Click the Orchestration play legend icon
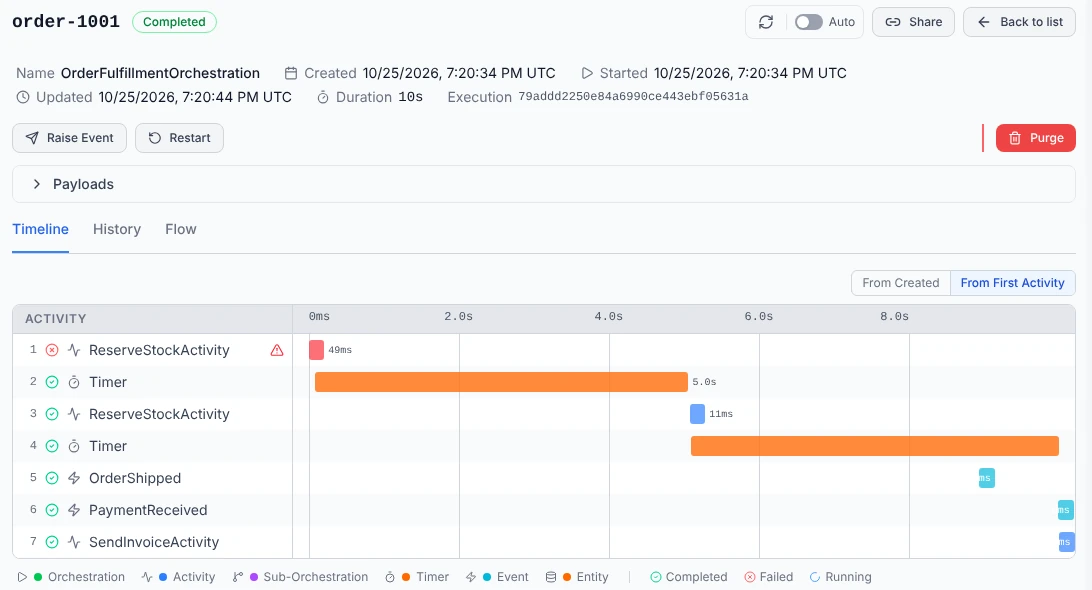 coord(22,577)
